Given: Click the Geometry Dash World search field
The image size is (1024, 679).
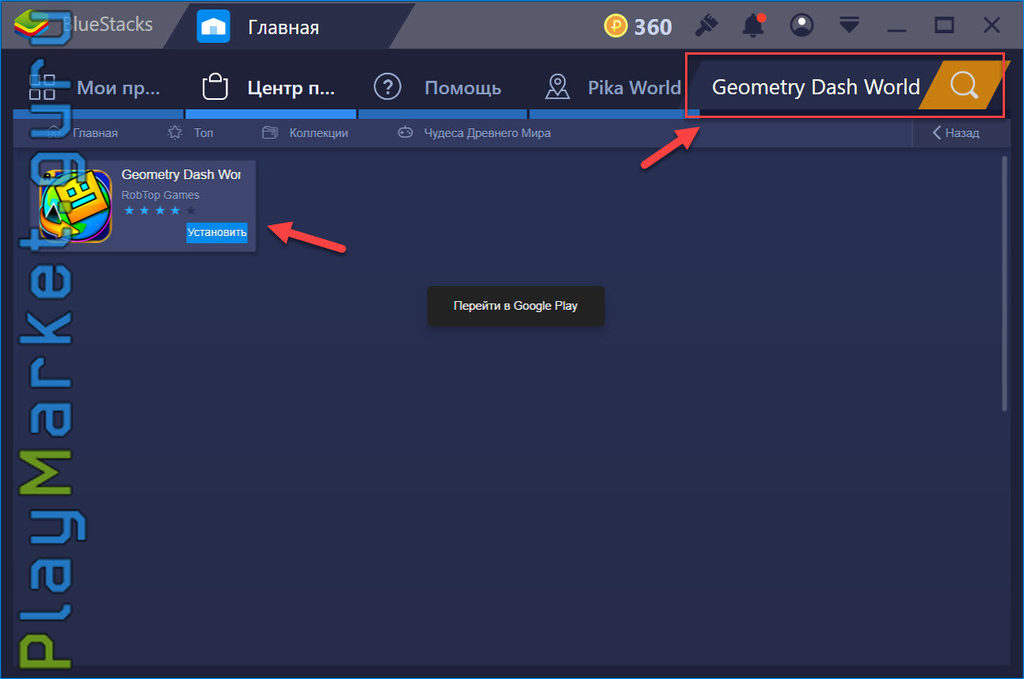Looking at the screenshot, I should (815, 87).
